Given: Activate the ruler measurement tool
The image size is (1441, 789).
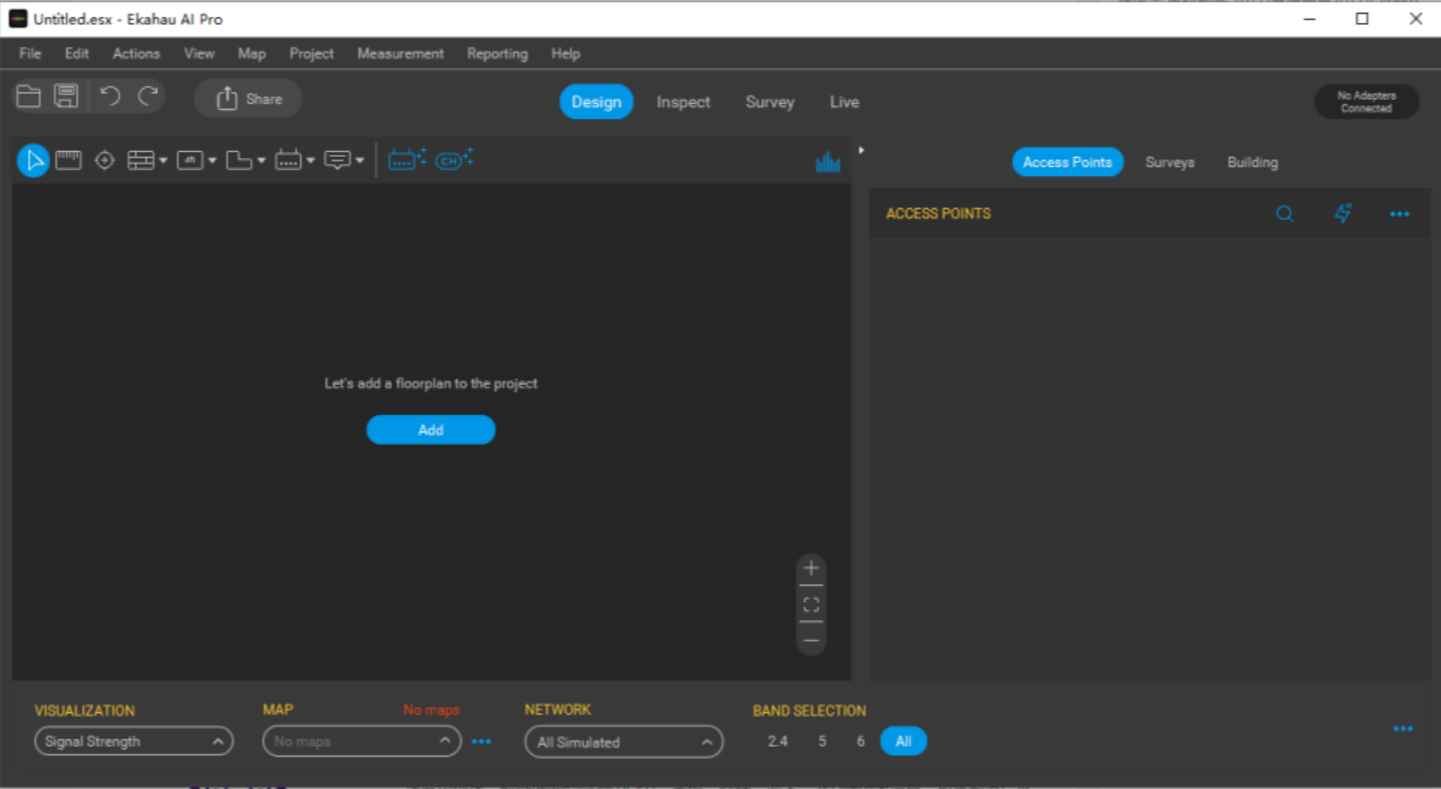Looking at the screenshot, I should tap(68, 159).
